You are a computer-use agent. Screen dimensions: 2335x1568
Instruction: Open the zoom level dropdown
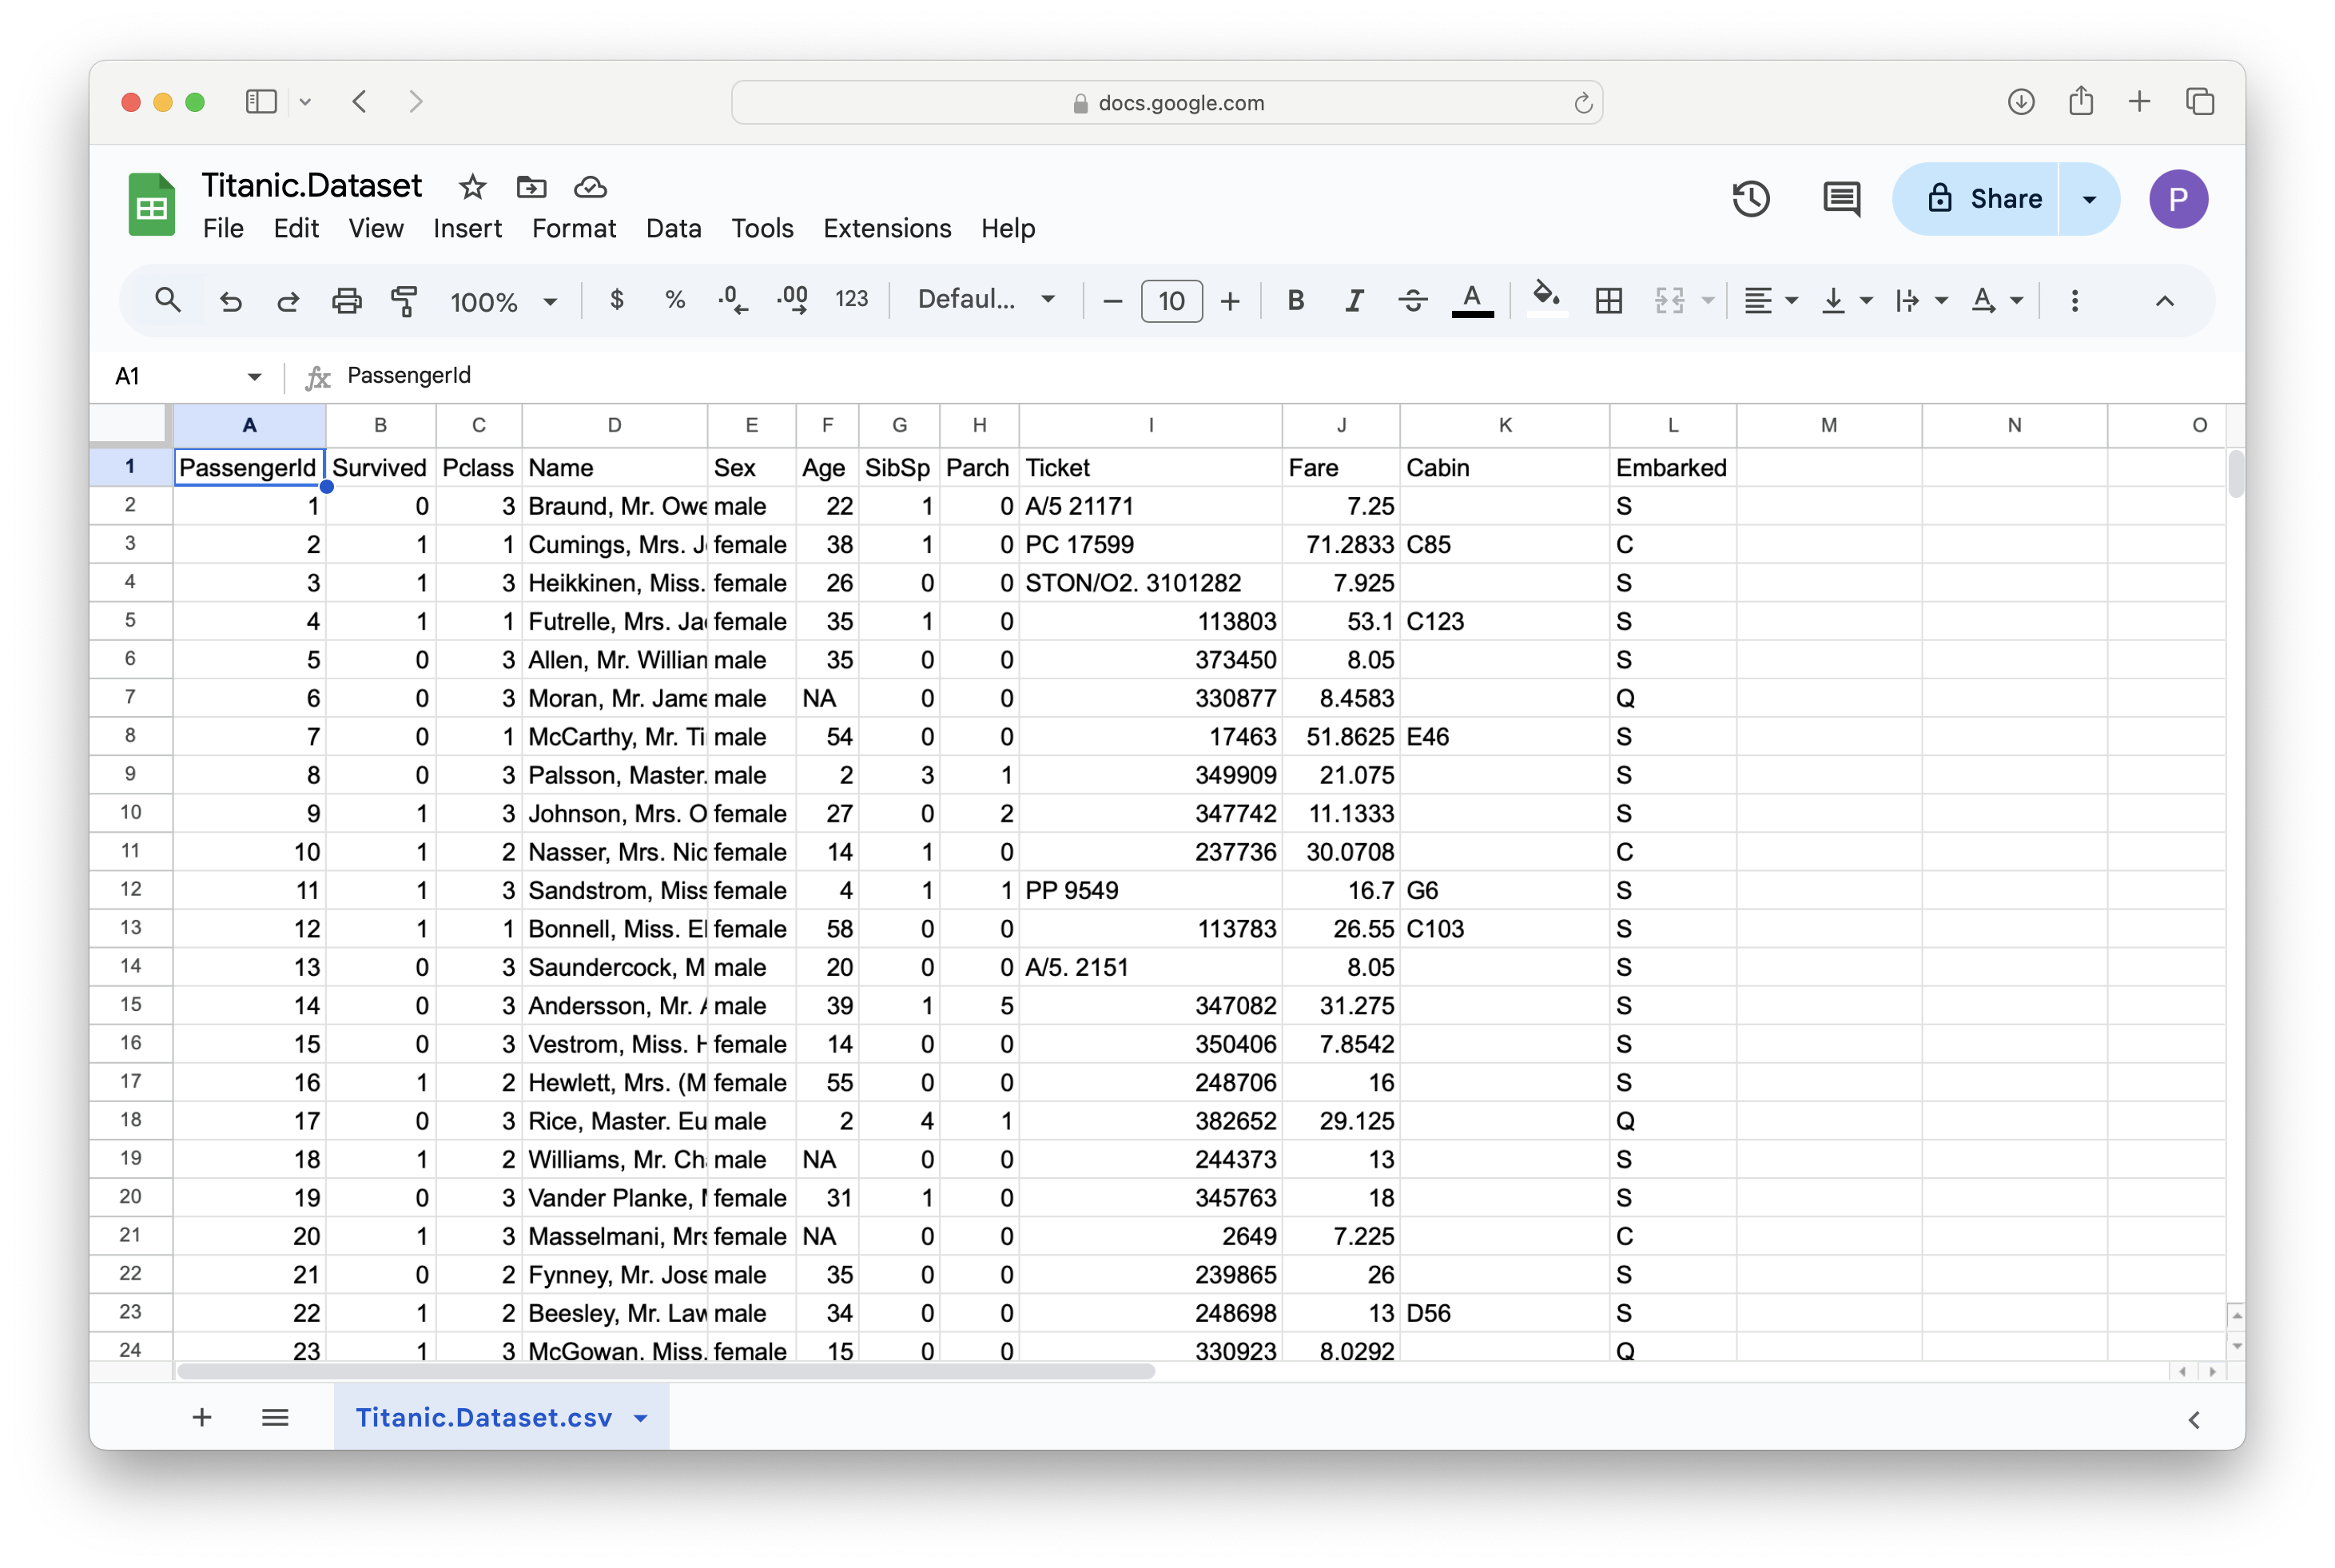pyautogui.click(x=504, y=300)
